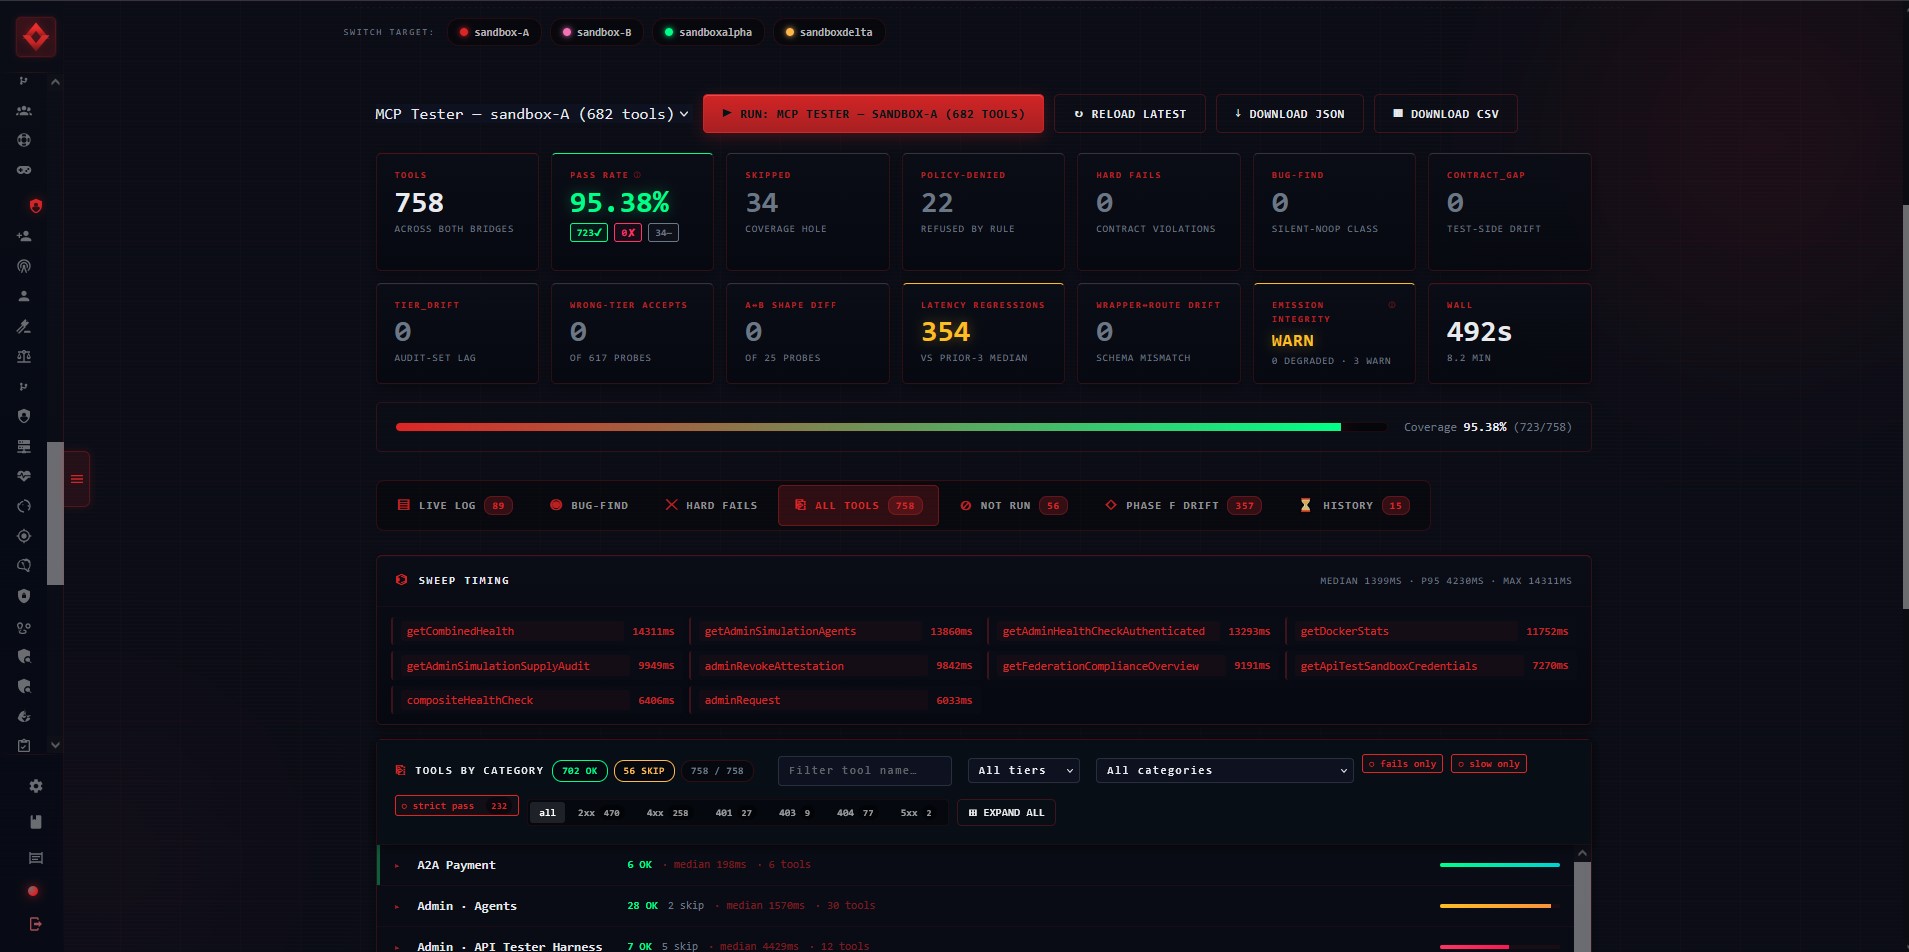This screenshot has width=1909, height=952.
Task: Open the users group sidebar icon
Action: (24, 111)
